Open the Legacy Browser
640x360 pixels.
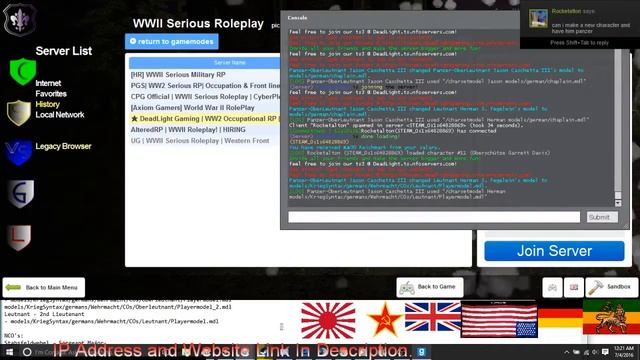63,146
